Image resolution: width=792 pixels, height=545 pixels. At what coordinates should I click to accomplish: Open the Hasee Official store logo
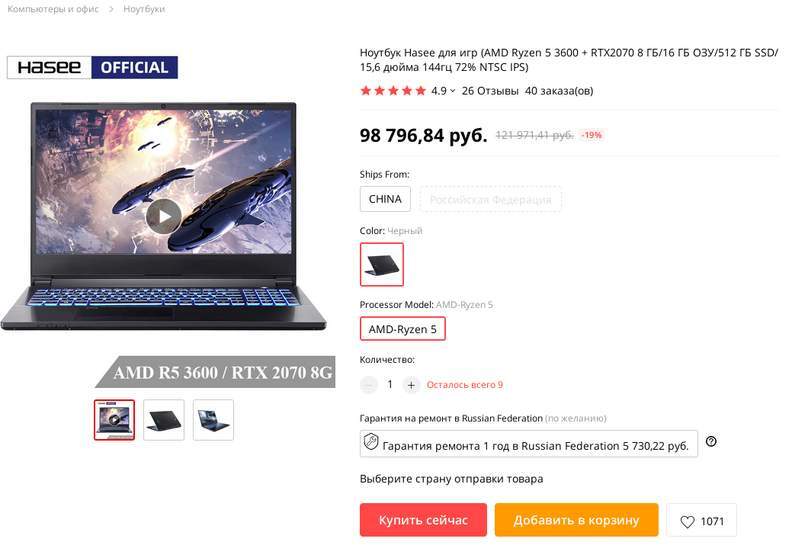[x=92, y=67]
